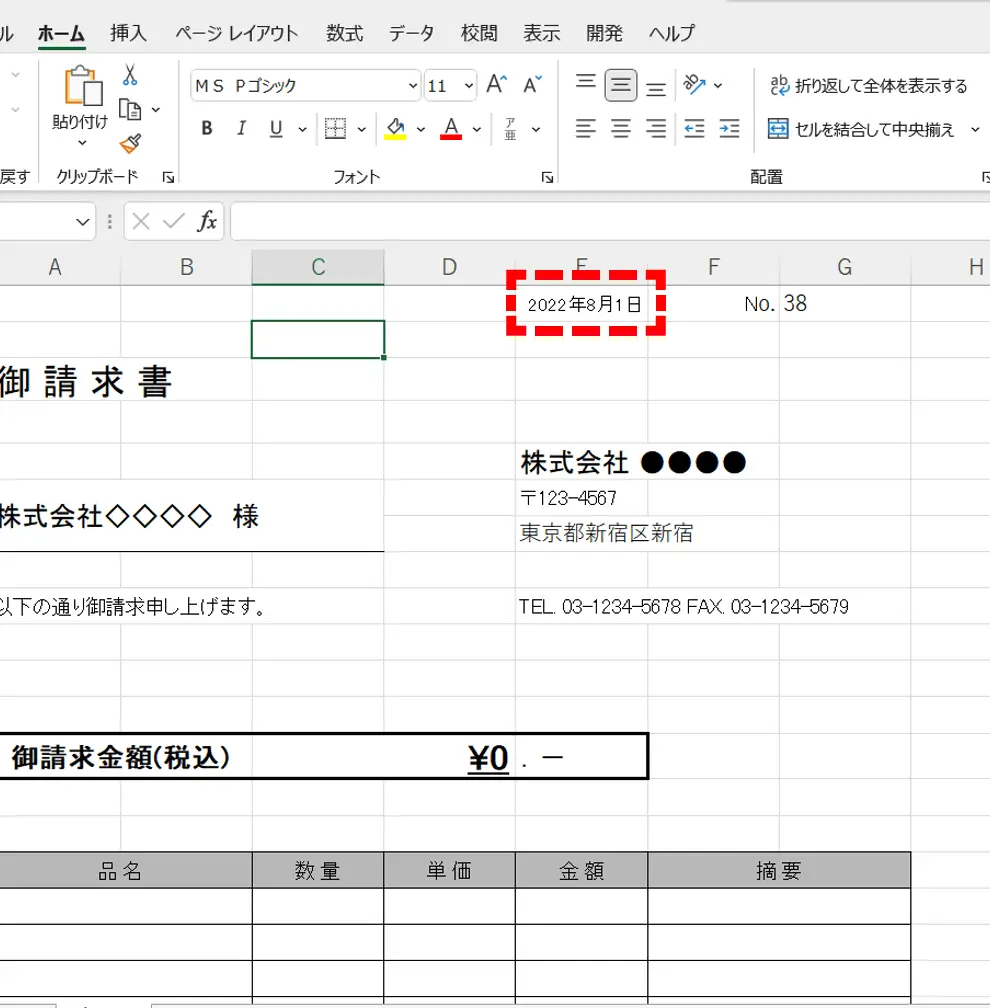Screen dimensions: 990x1008
Task: Apply the yellow fill color bucket
Action: click(395, 128)
